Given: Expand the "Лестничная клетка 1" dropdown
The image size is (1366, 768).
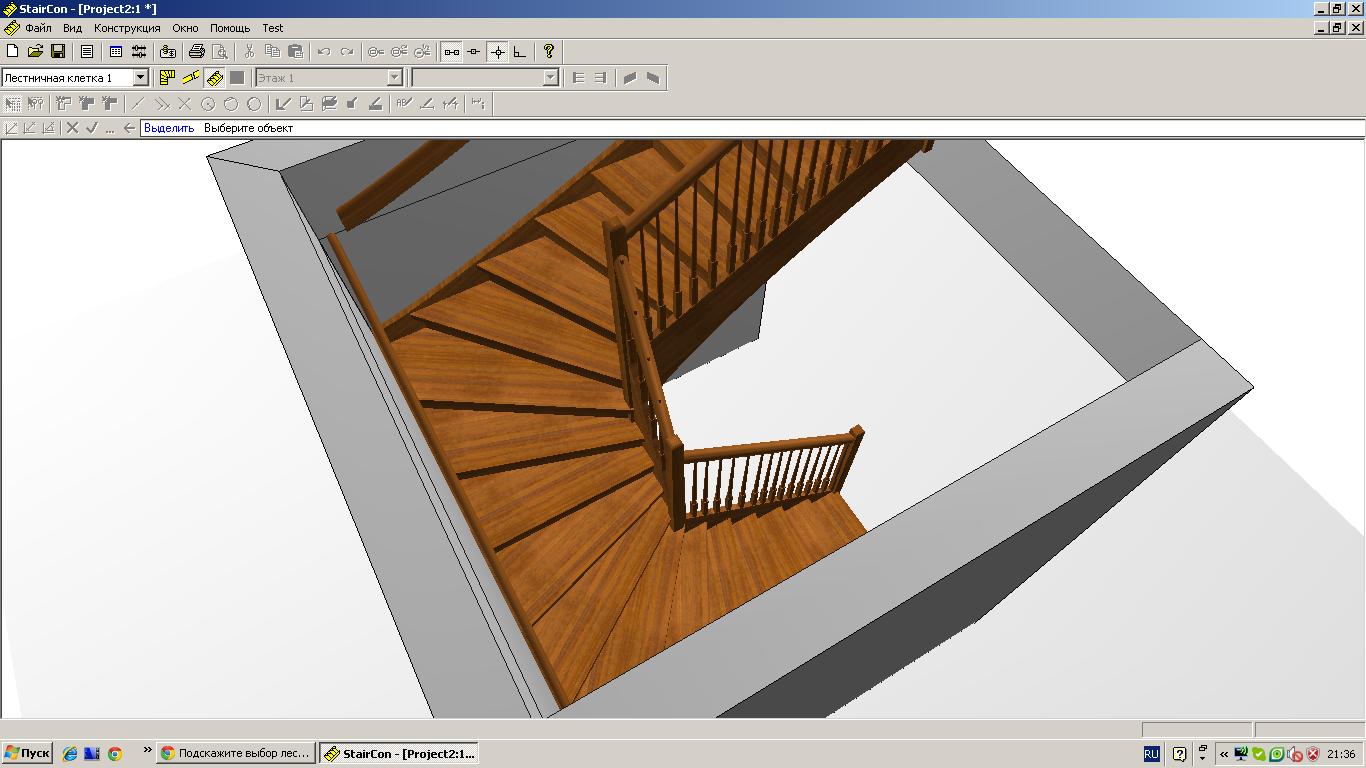Looking at the screenshot, I should coord(140,77).
